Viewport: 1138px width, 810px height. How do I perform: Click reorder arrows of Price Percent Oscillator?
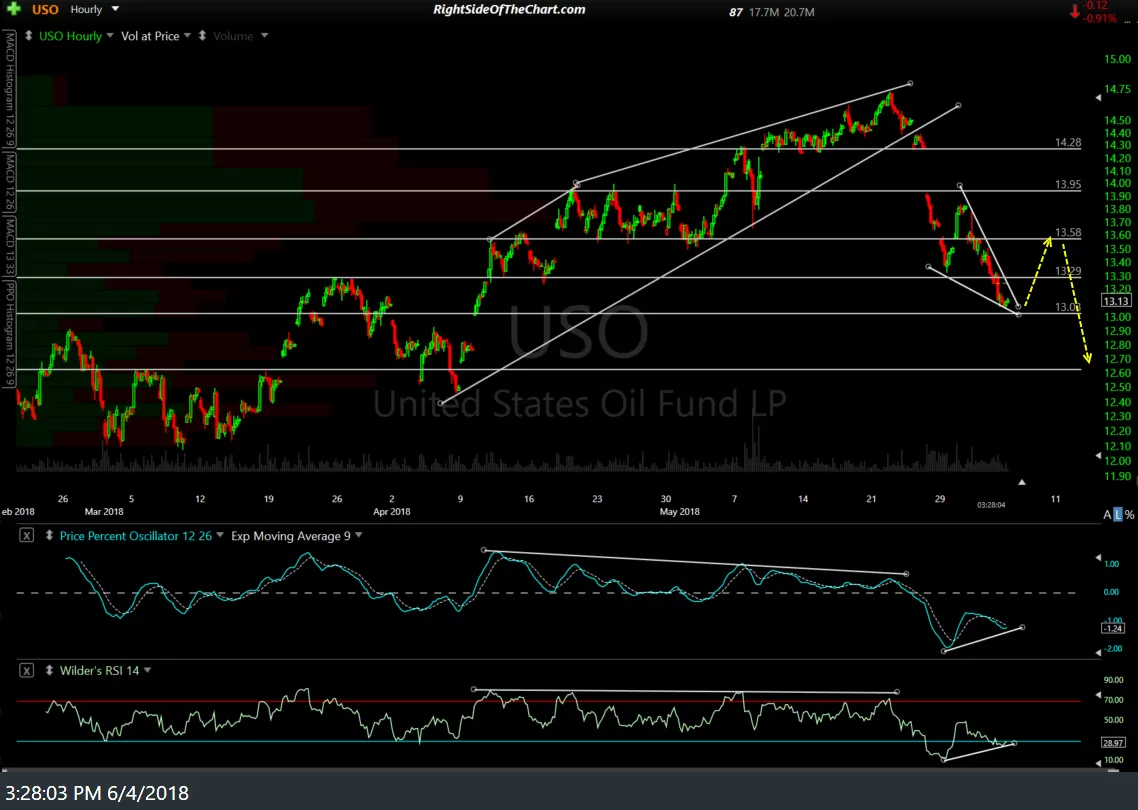(49, 536)
